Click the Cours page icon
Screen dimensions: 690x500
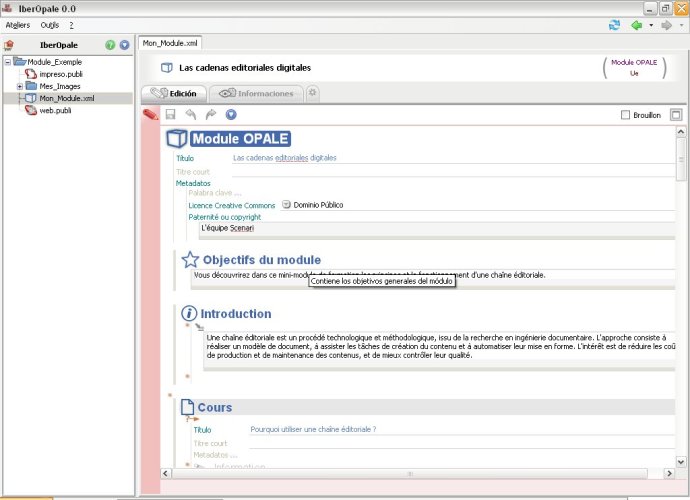pyautogui.click(x=187, y=407)
